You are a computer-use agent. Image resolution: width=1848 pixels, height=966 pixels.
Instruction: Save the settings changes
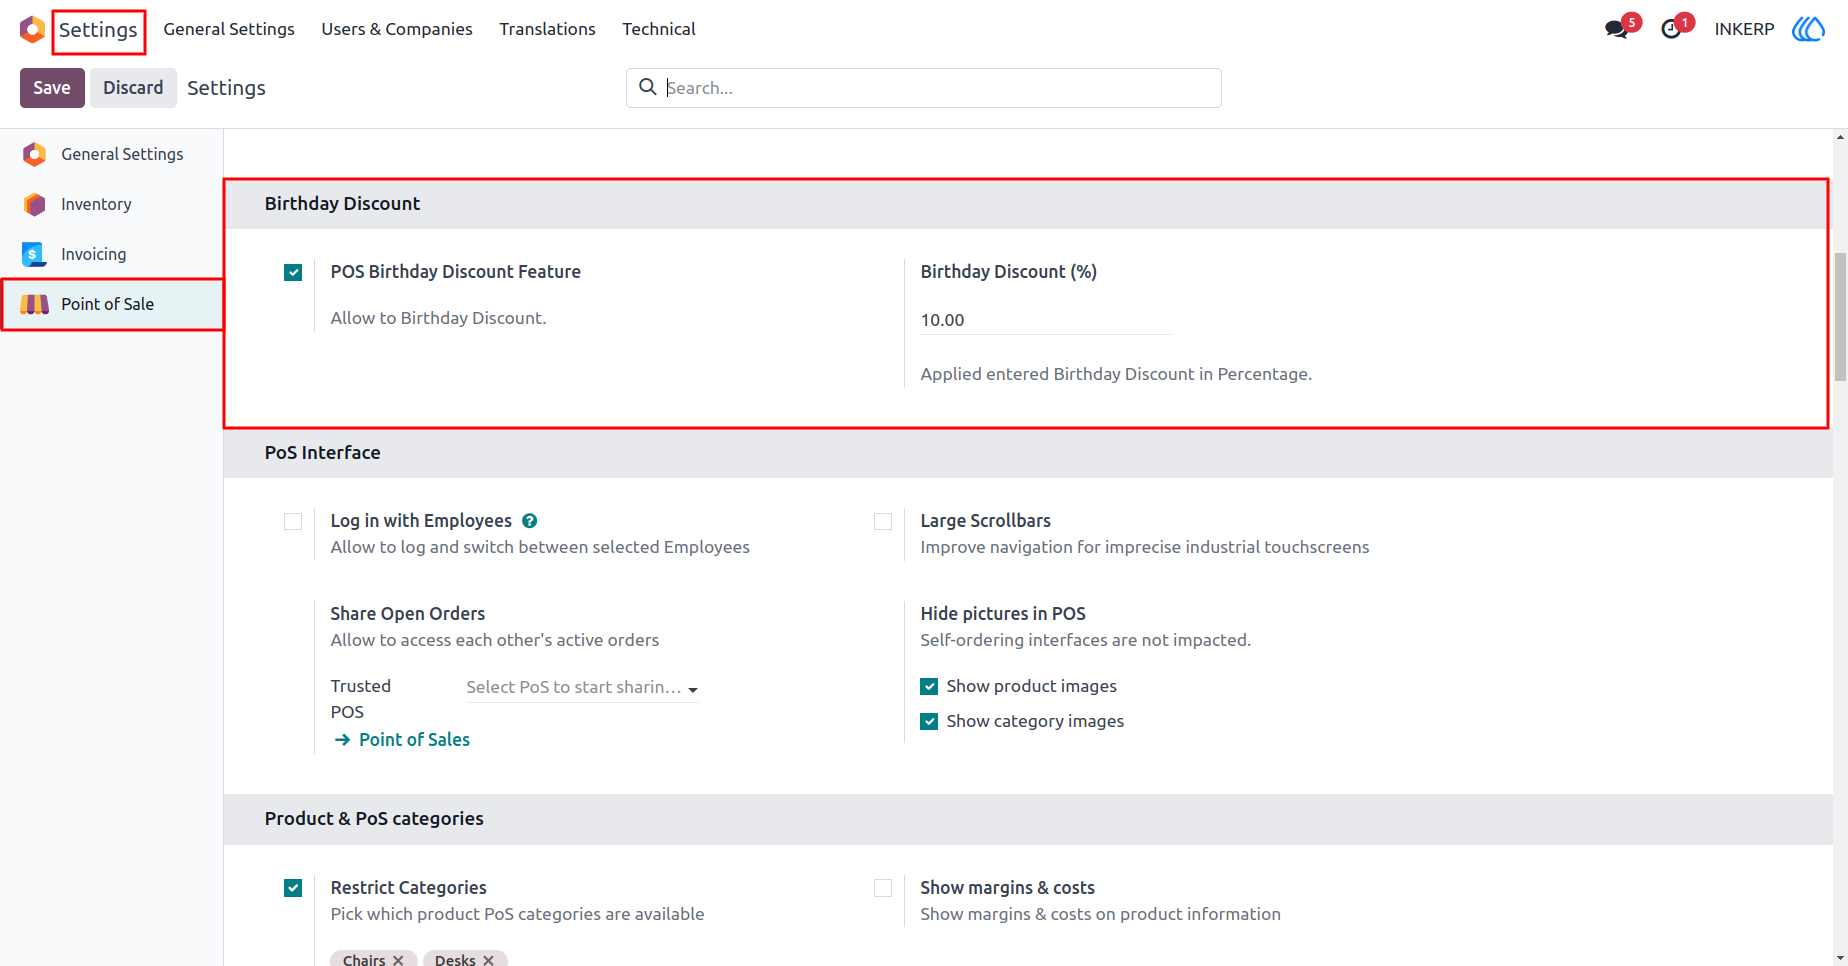point(52,88)
